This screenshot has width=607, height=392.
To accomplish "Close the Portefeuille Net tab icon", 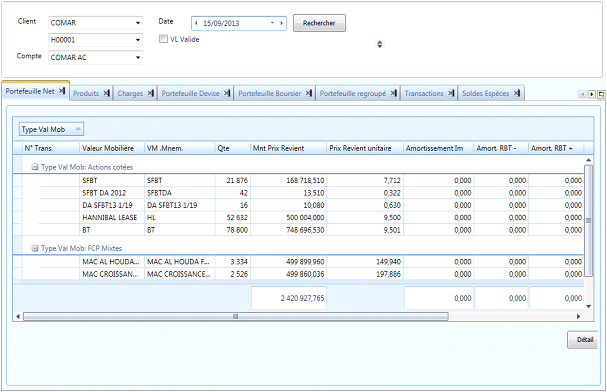I will pyautogui.click(x=62, y=91).
